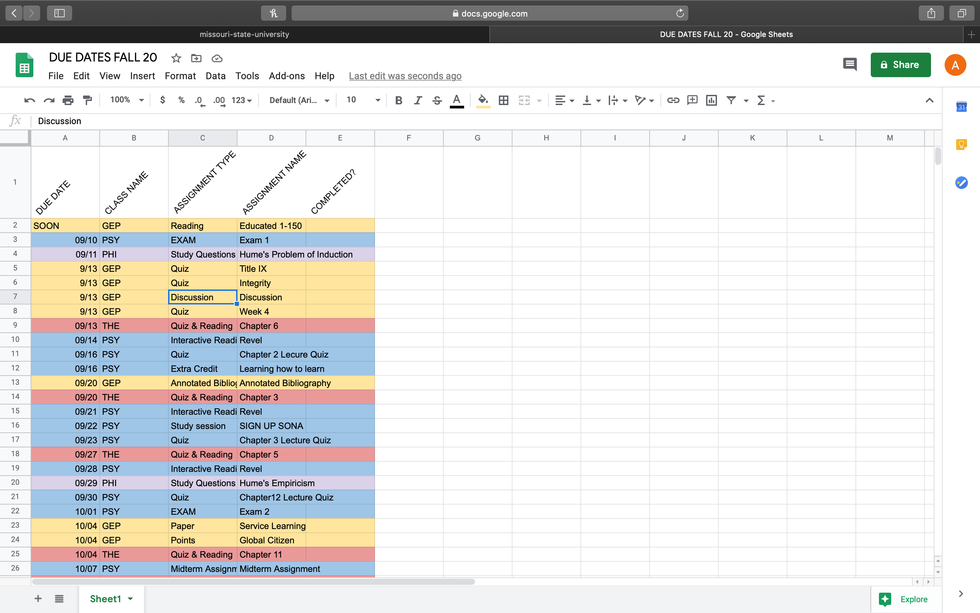Toggle Italic formatting
980x613 pixels.
tap(418, 100)
